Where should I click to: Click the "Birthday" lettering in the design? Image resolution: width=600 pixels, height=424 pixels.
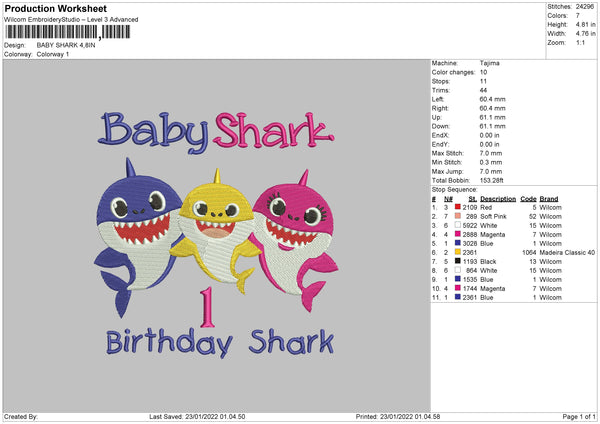point(169,342)
